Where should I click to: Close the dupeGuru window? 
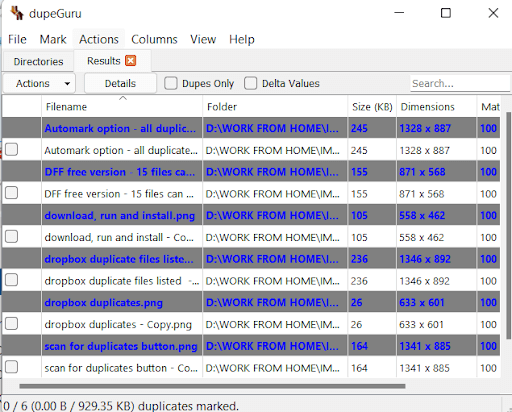pos(493,13)
